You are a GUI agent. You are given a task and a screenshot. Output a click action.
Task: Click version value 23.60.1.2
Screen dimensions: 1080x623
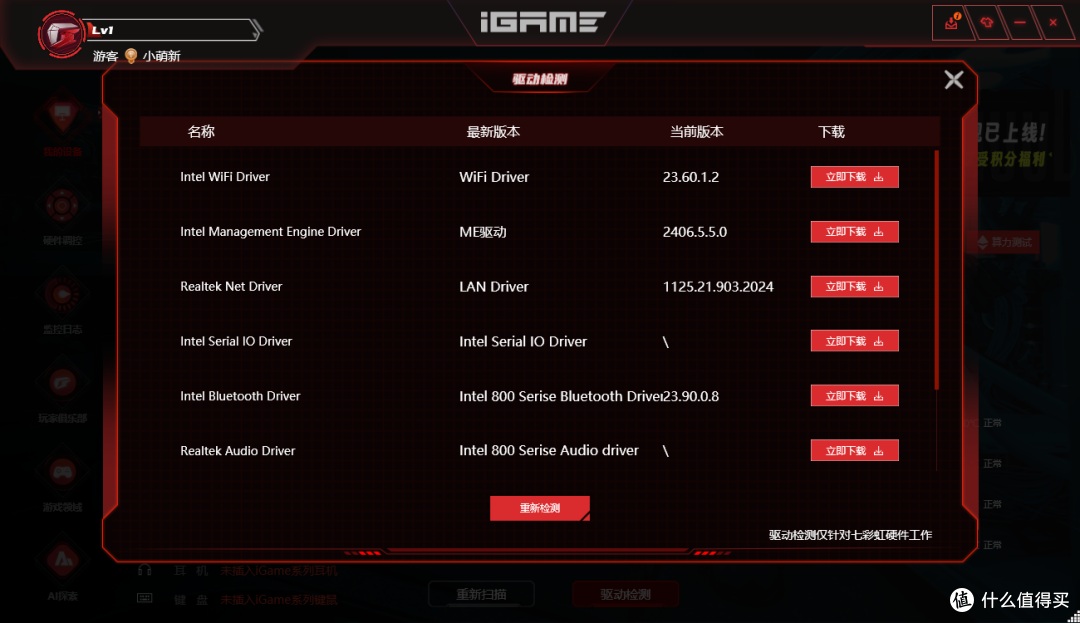[691, 177]
